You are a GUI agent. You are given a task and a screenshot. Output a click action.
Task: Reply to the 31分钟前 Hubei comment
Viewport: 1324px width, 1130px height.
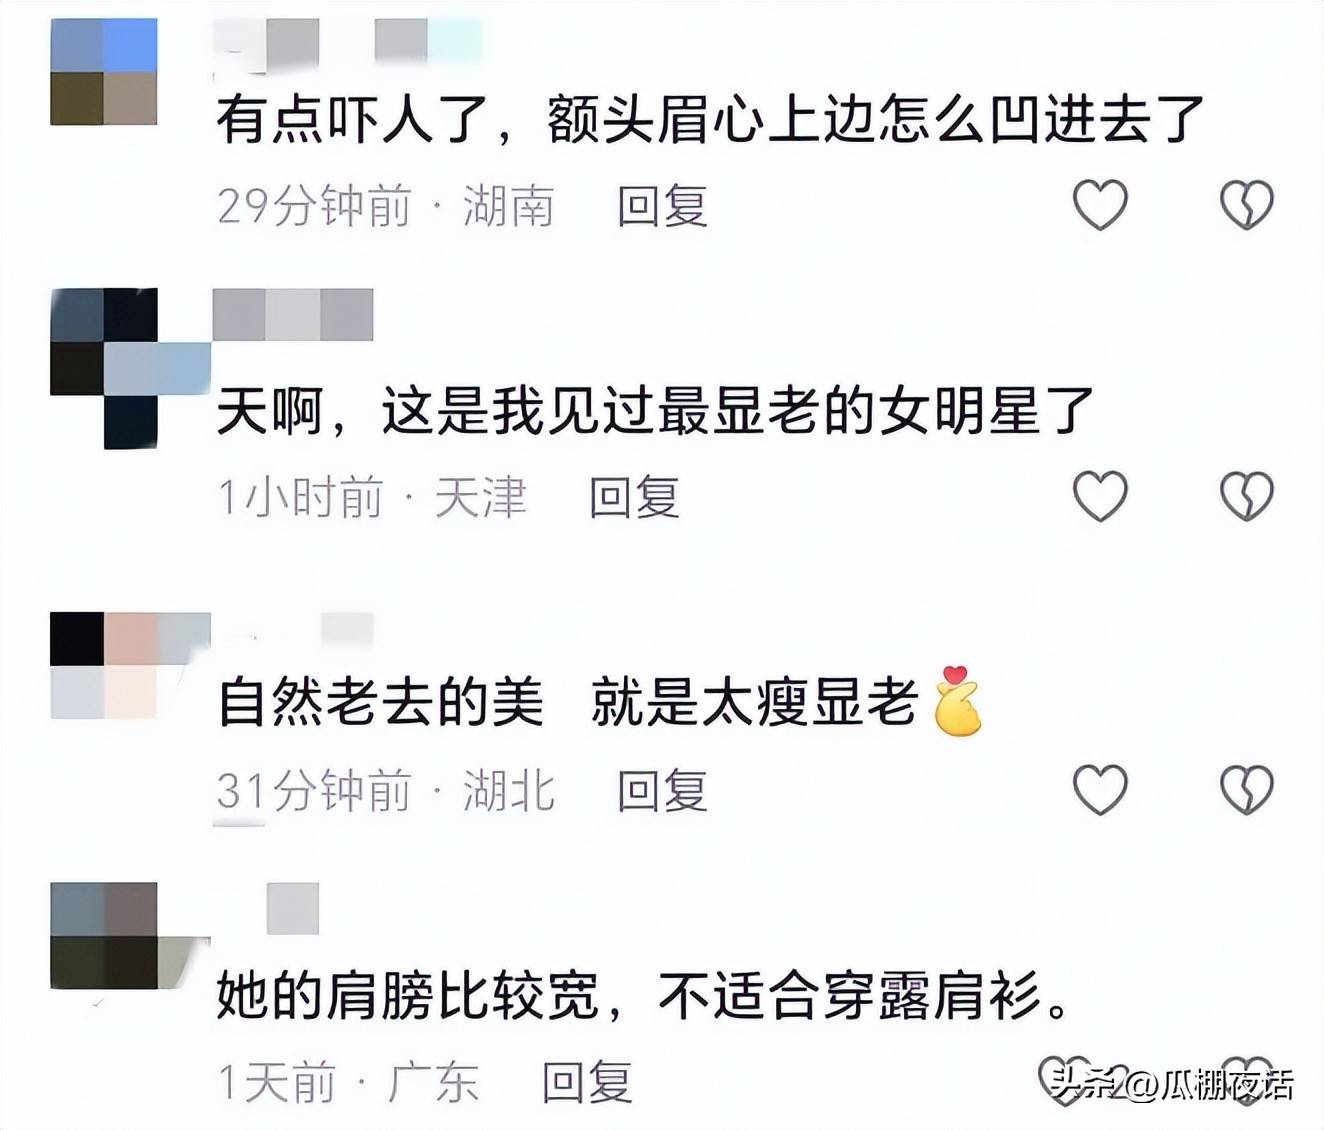(662, 791)
